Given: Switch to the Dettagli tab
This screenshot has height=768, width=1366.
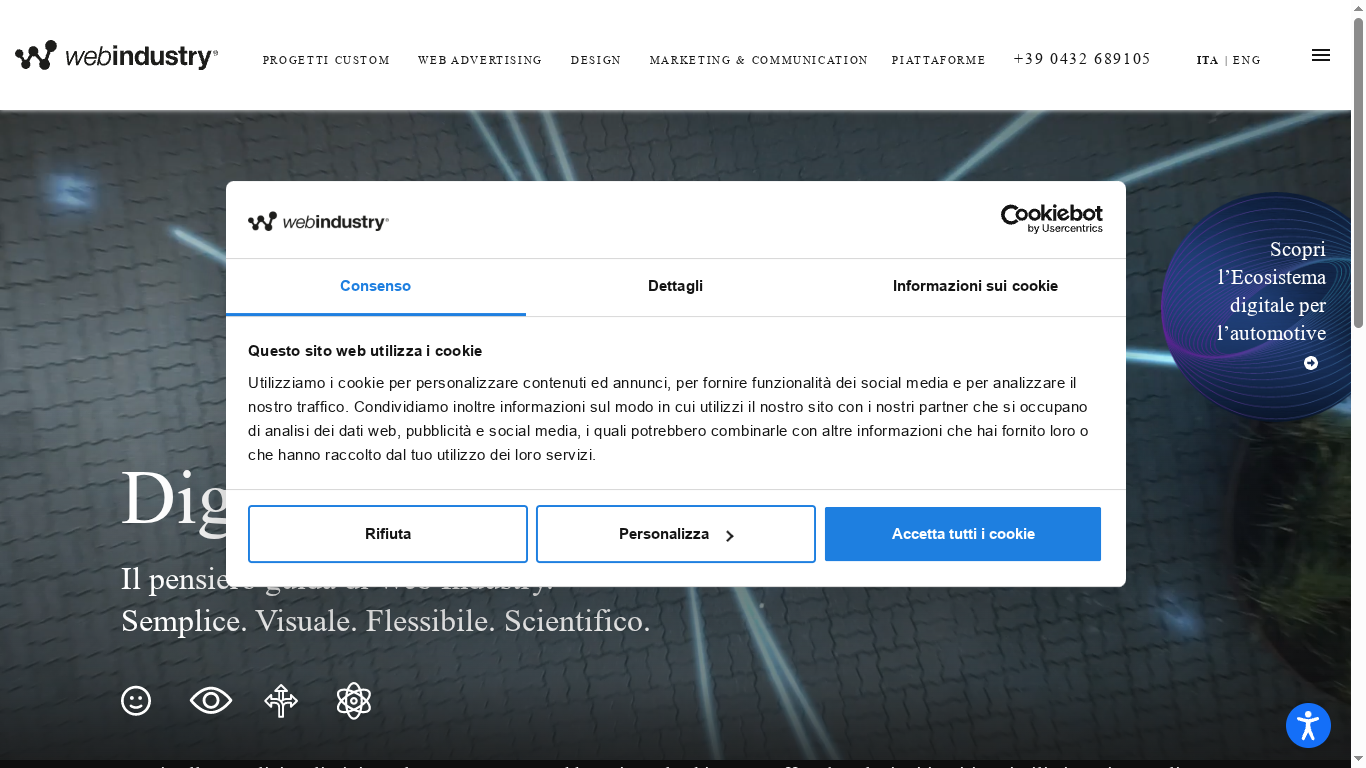Looking at the screenshot, I should 675,286.
